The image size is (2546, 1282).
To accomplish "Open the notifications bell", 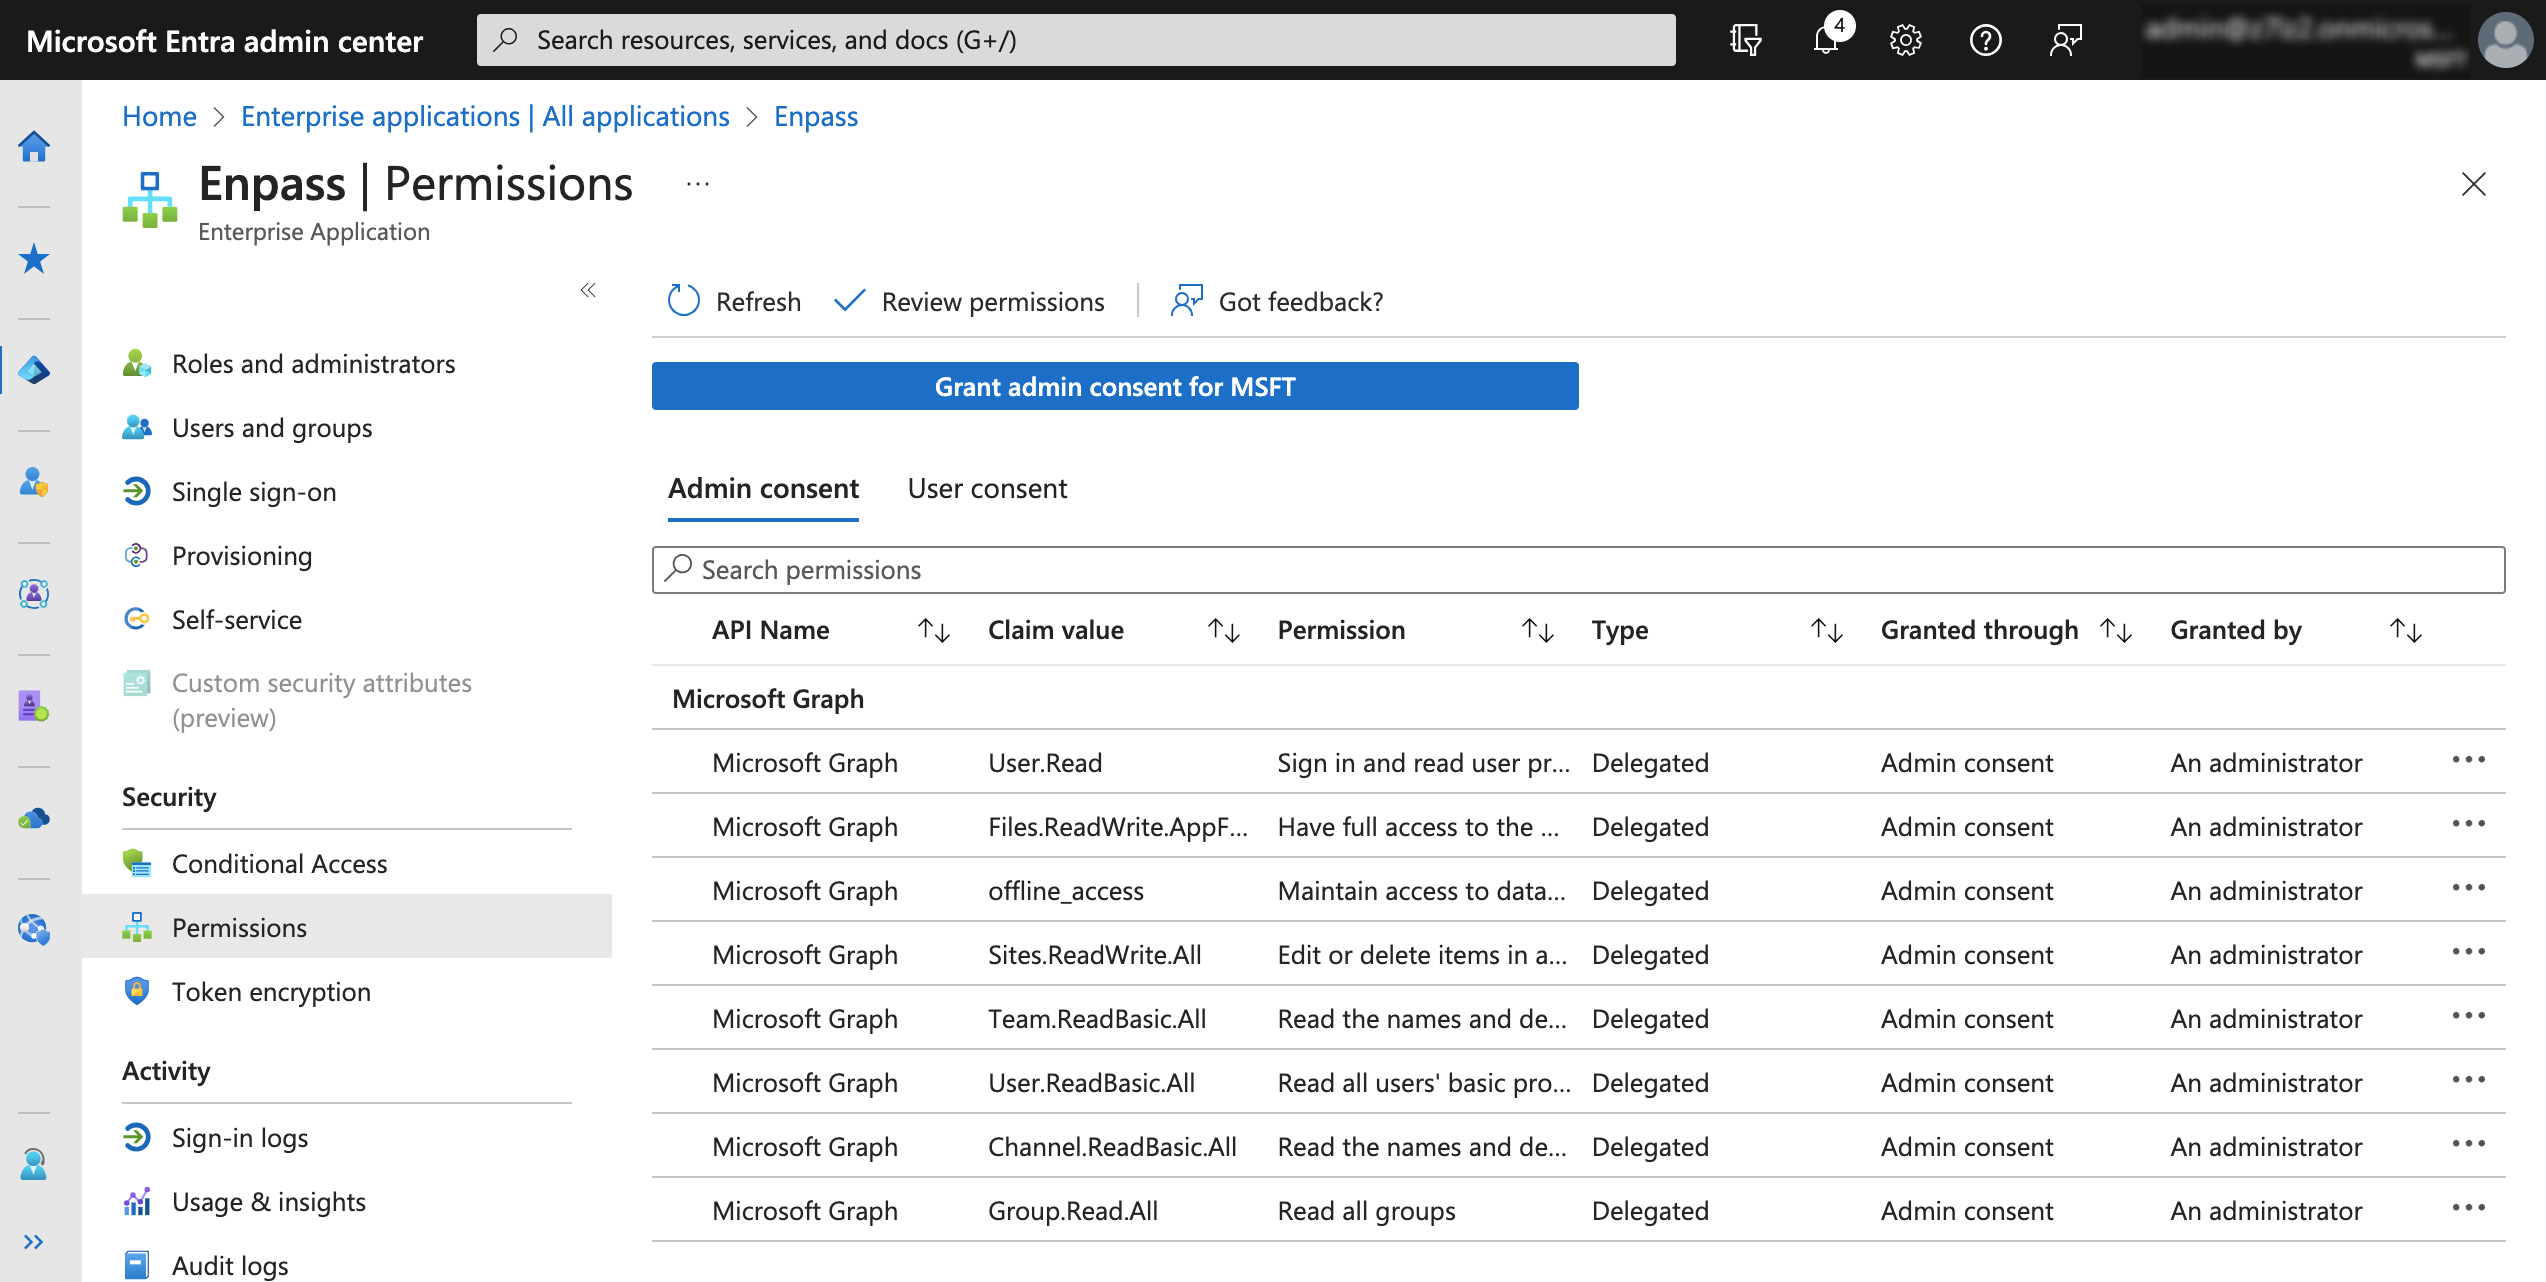I will [x=1826, y=40].
